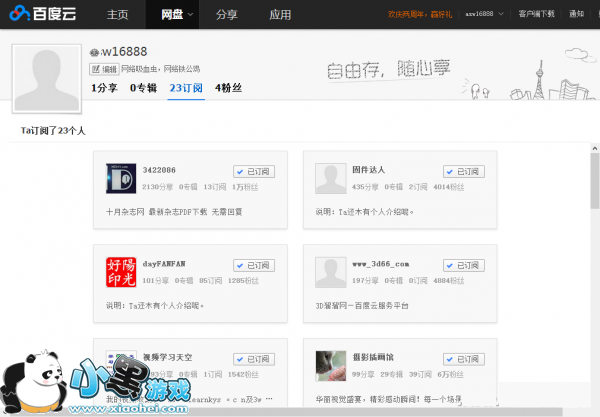Open the 客户端下载 link
This screenshot has width=600, height=417.
coord(536,14)
